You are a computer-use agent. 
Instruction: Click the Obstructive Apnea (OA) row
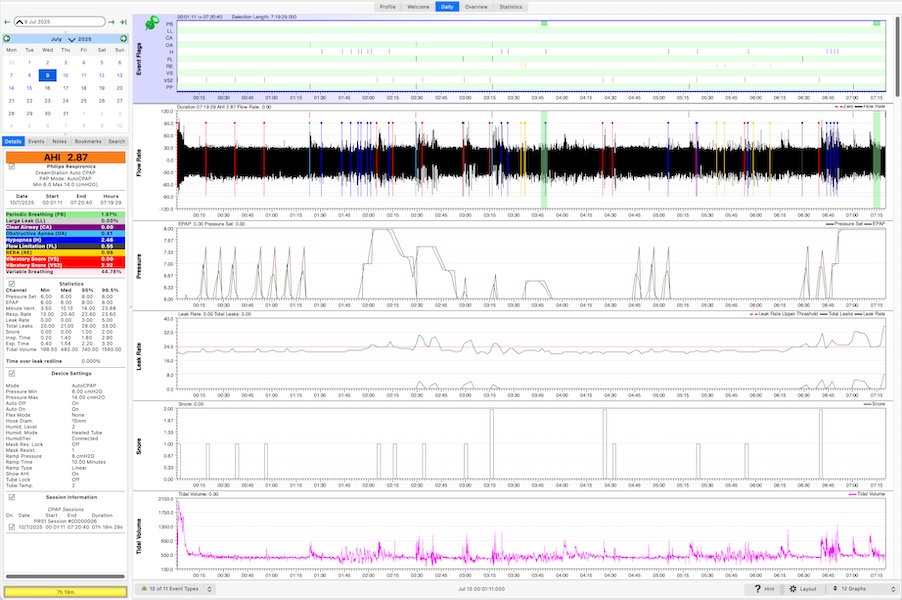(x=66, y=234)
